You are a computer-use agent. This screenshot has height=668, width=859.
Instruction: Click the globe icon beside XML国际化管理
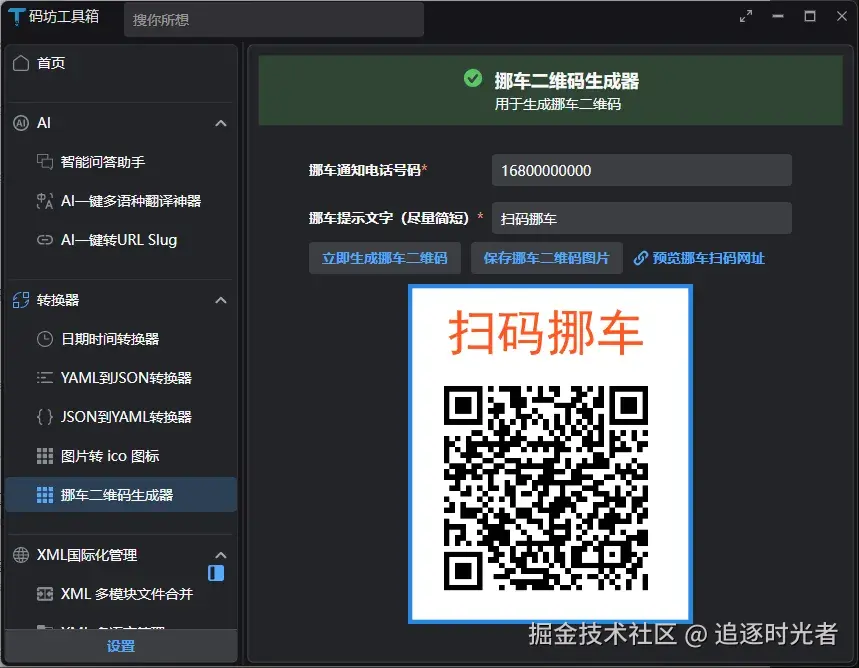(21, 555)
